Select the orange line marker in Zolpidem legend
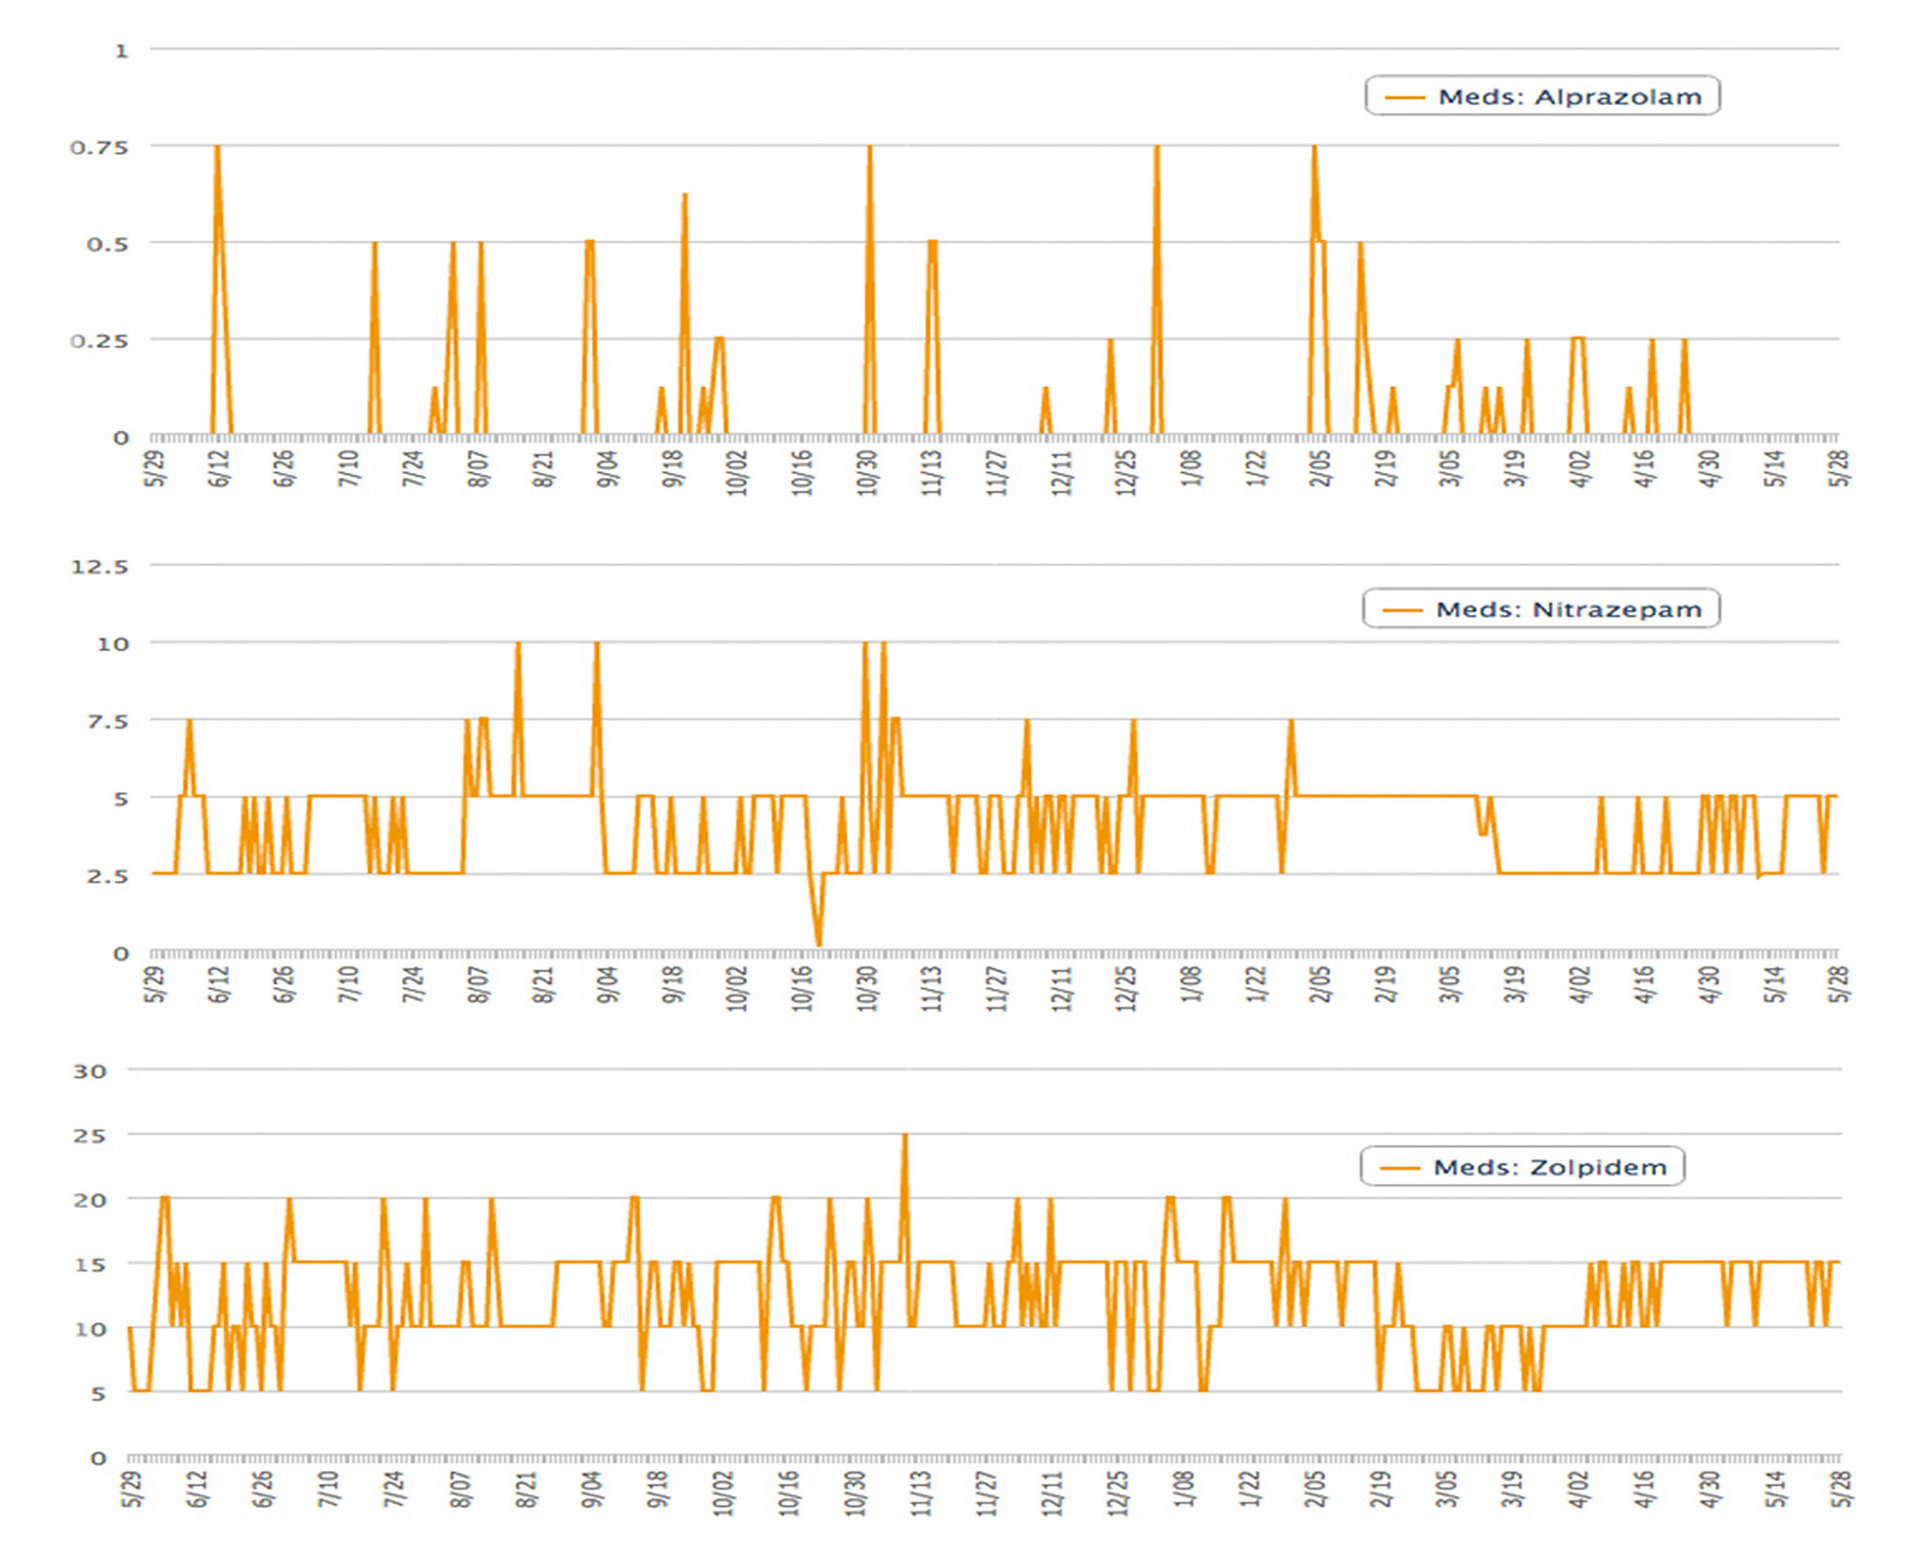This screenshot has height=1564, width=1920. click(1399, 1167)
